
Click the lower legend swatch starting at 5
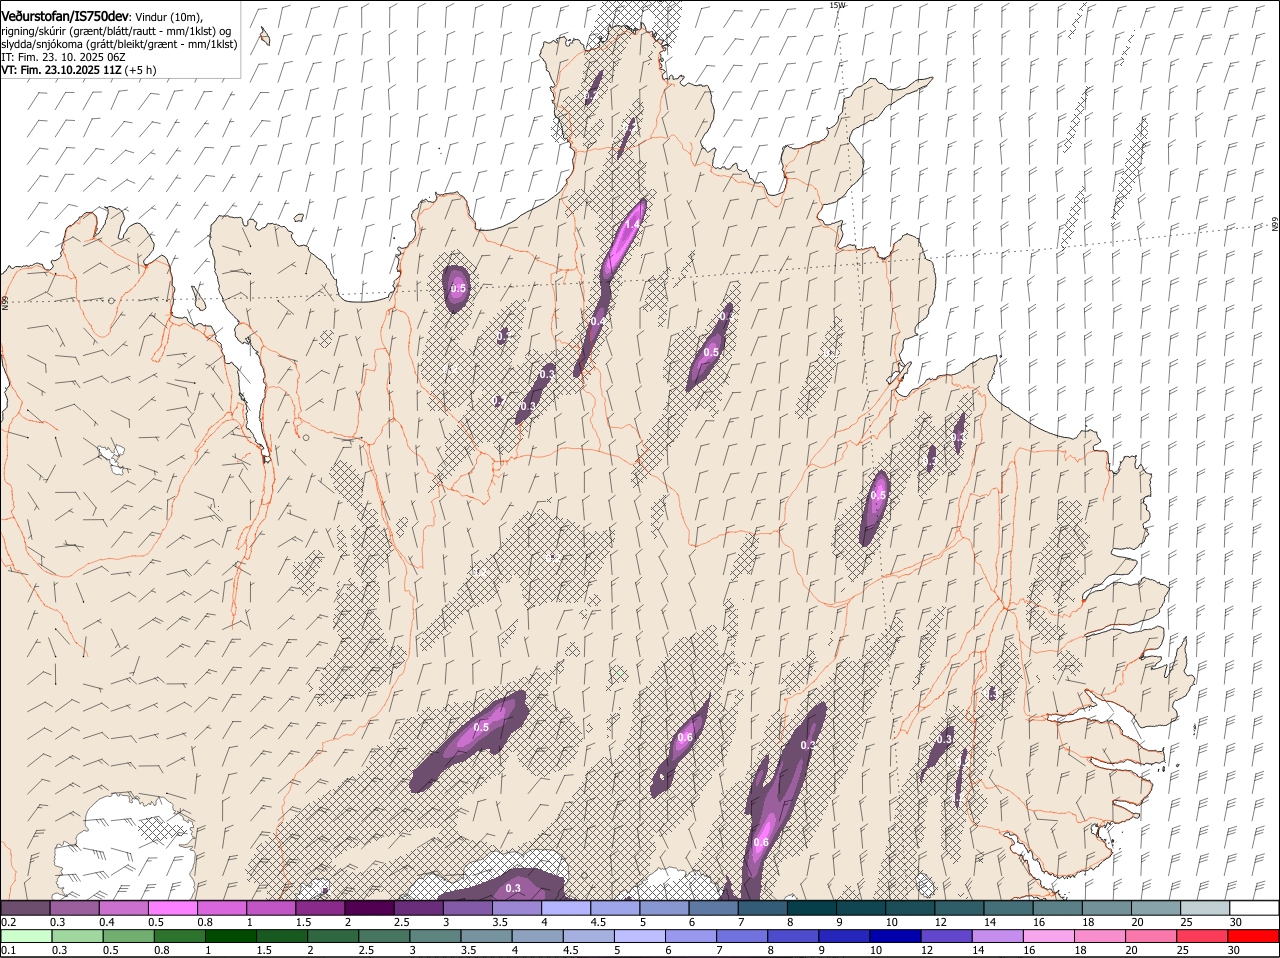pos(638,936)
